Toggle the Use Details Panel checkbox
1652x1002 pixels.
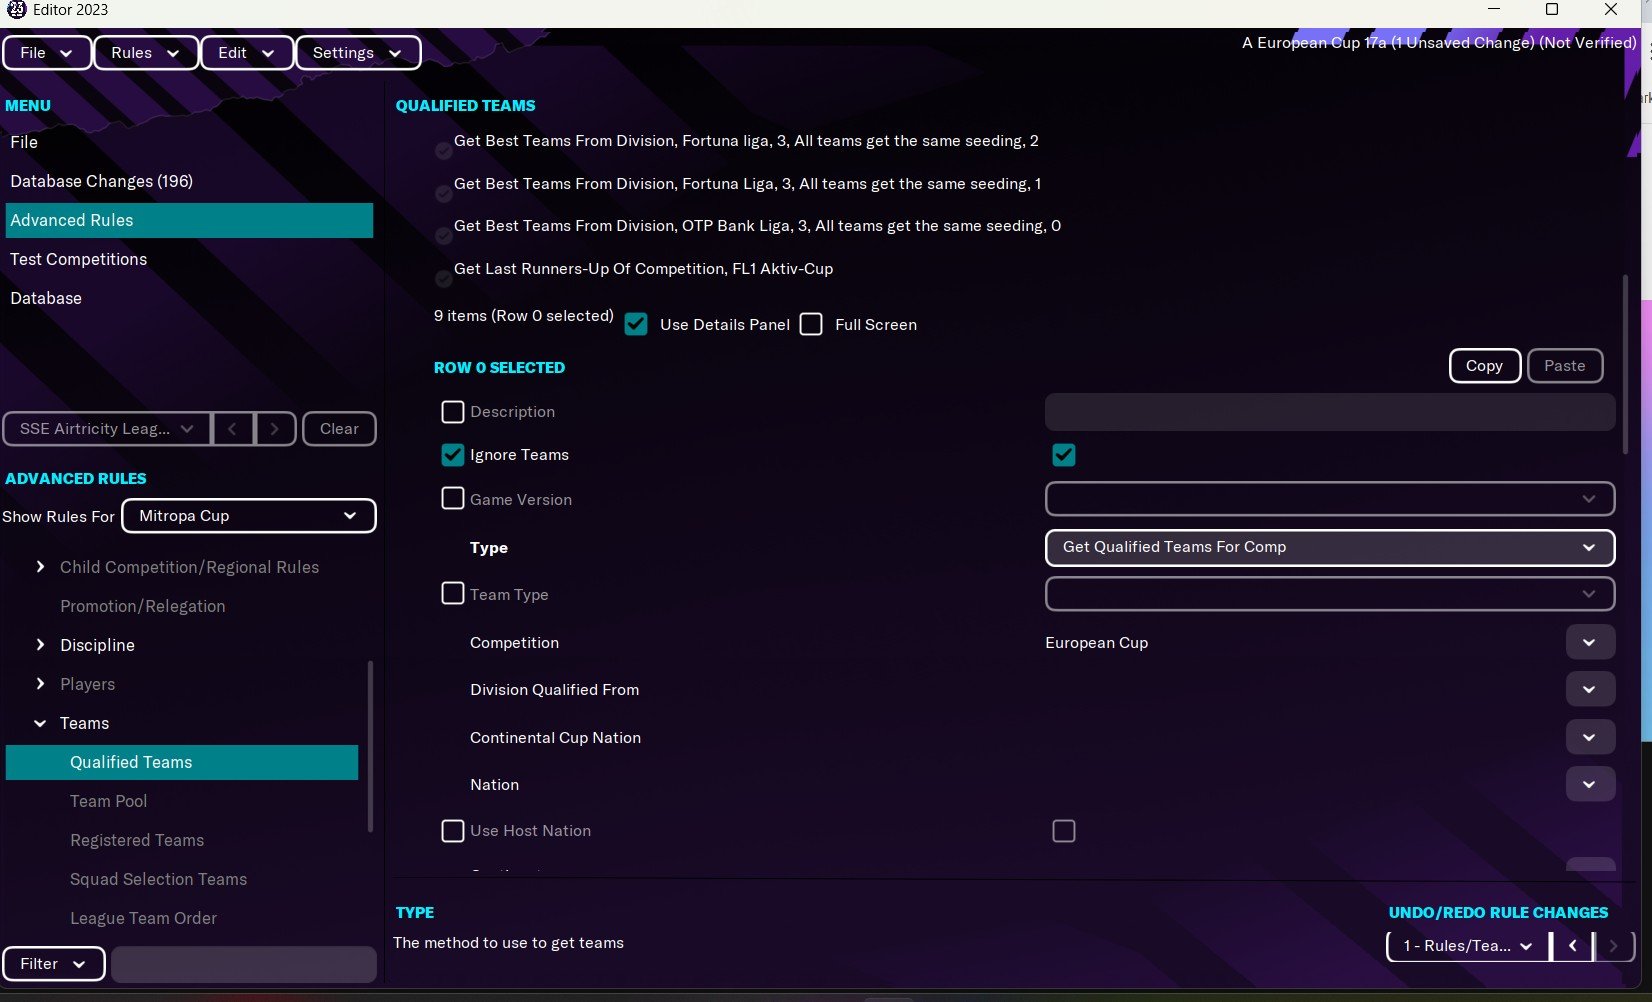point(636,324)
